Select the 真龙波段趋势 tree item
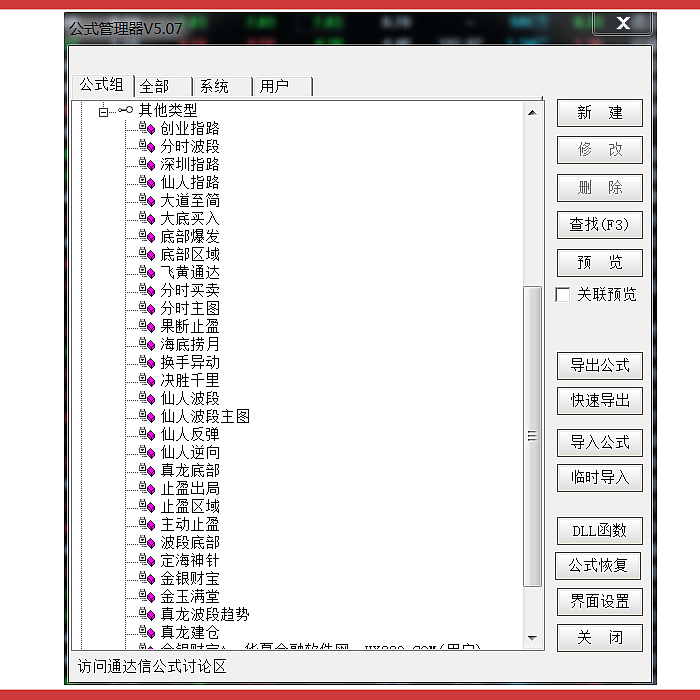 click(x=205, y=615)
